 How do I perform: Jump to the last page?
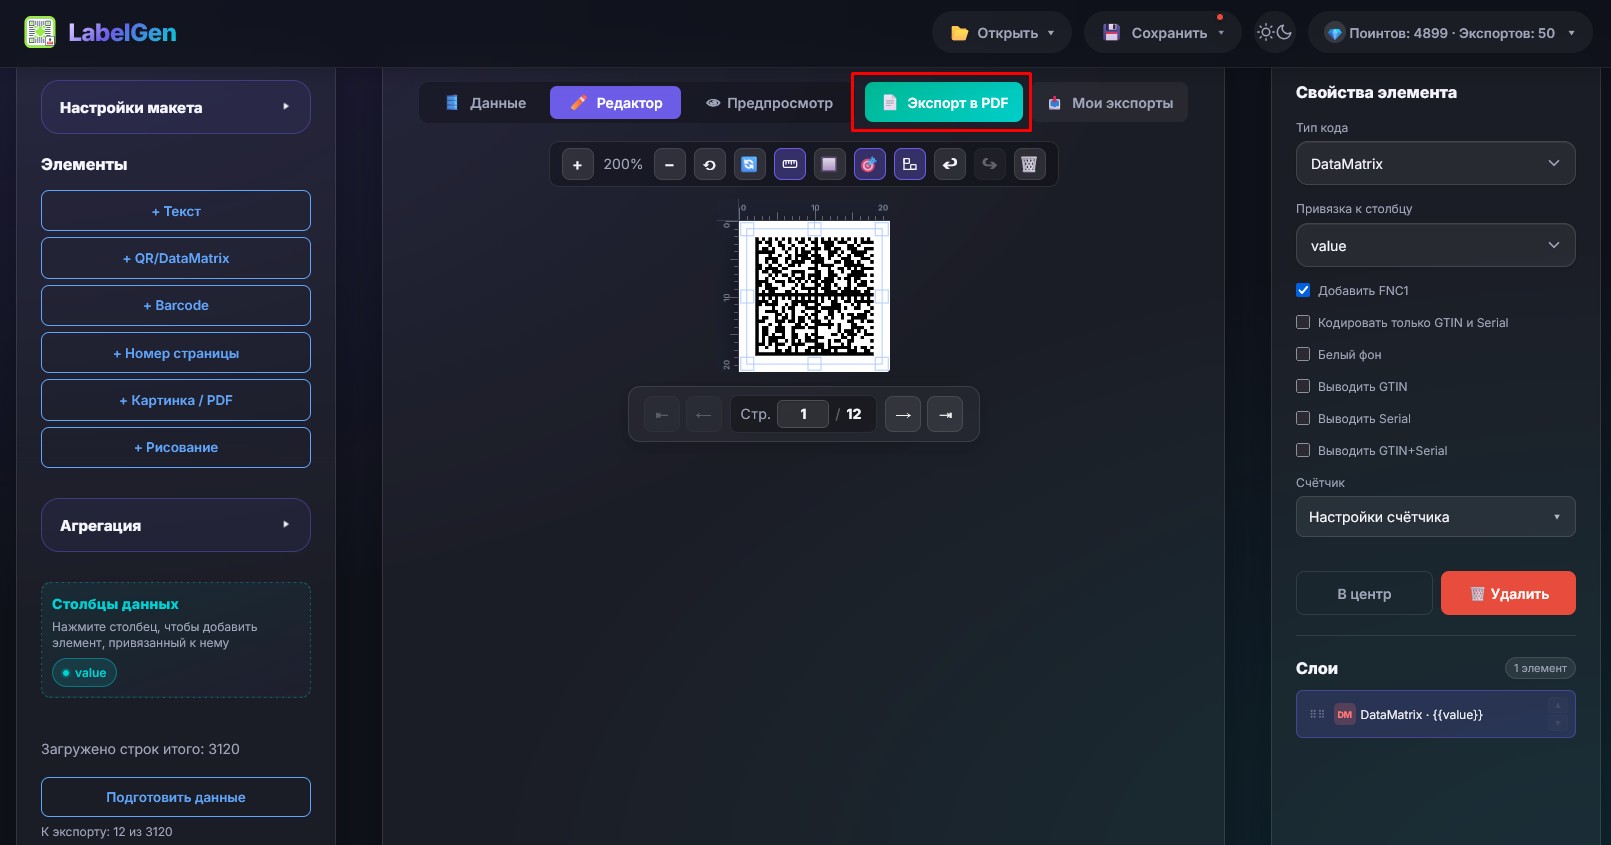[945, 414]
